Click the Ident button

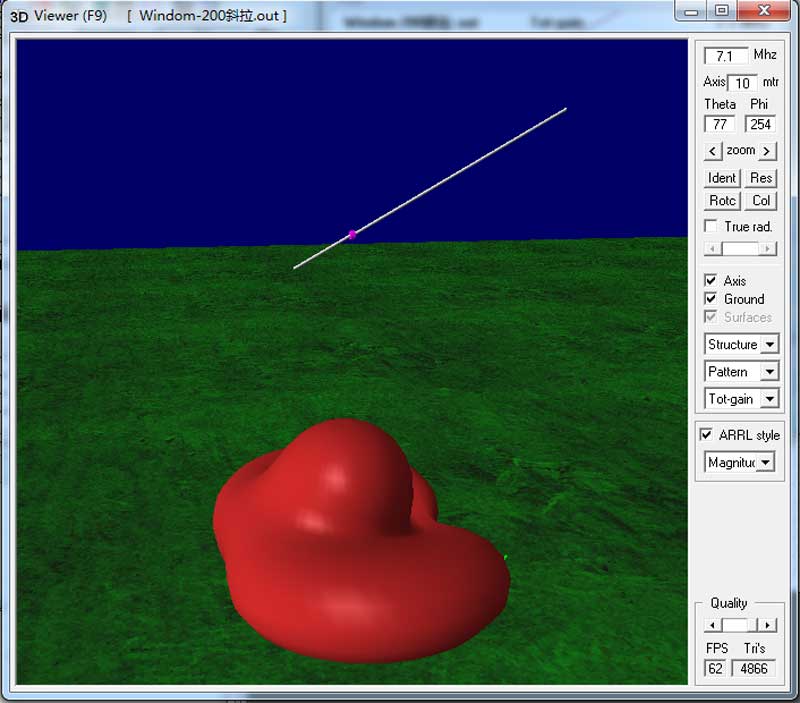tap(721, 178)
